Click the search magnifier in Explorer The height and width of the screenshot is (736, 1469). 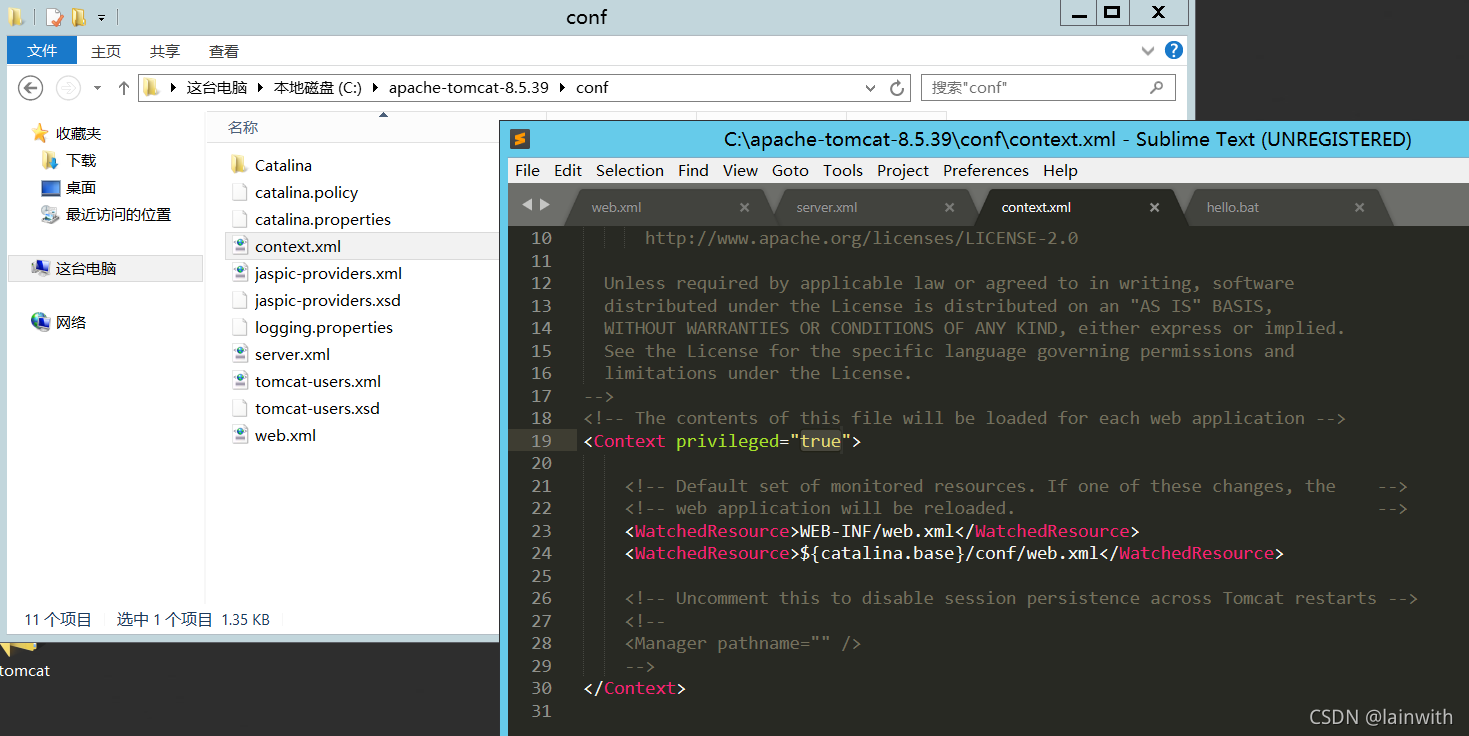[1156, 87]
